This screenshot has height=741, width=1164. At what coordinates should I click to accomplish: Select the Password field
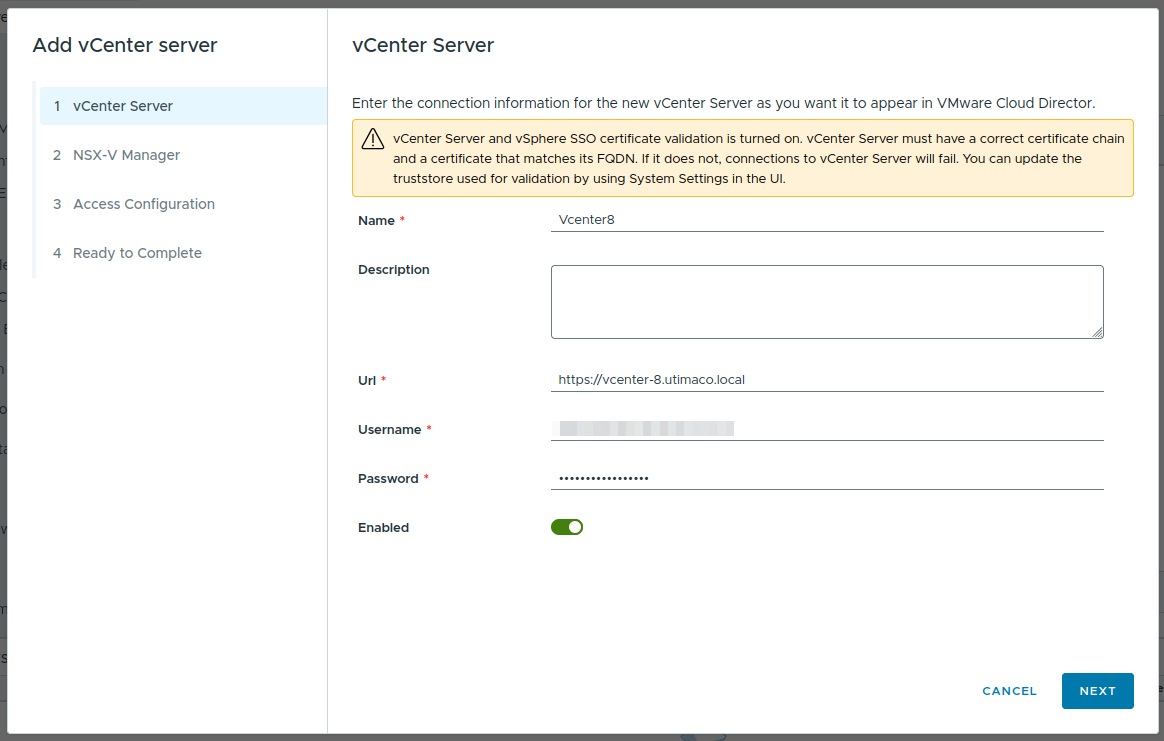(x=827, y=477)
